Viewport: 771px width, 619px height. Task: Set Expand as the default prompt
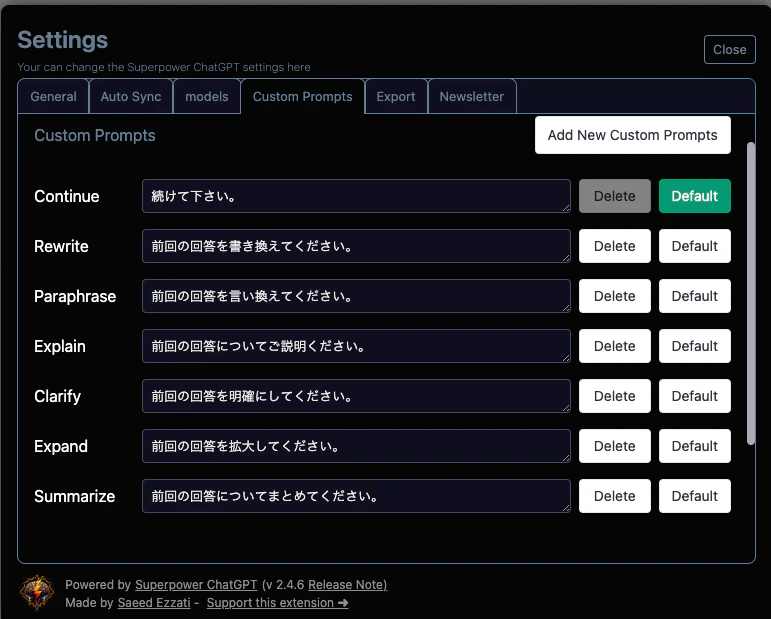point(695,446)
